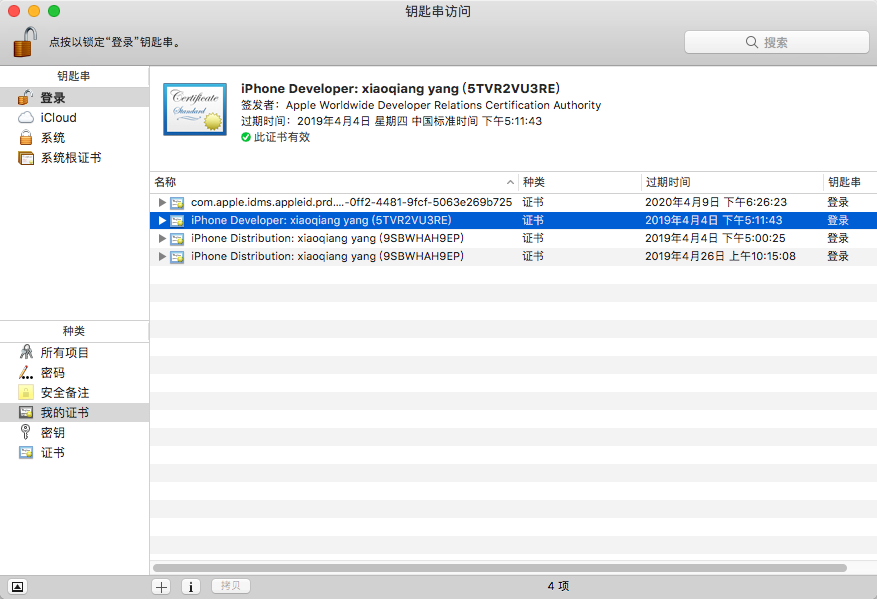The image size is (877, 599).
Task: Select com.apple.idms.appleid.prd certificate name
Action: (351, 202)
